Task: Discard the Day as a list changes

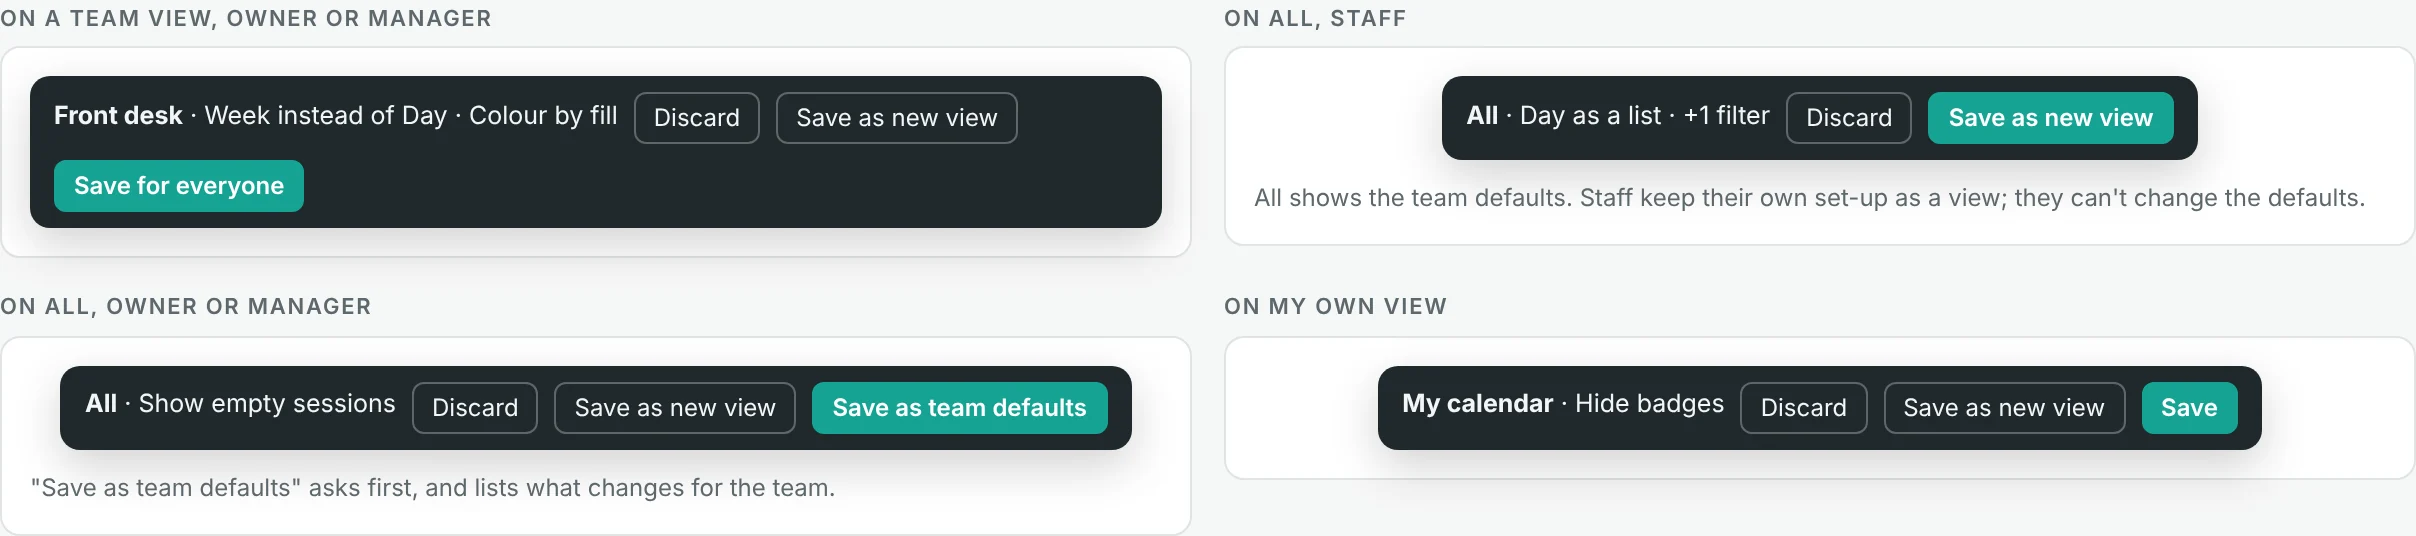Action: tap(1849, 118)
